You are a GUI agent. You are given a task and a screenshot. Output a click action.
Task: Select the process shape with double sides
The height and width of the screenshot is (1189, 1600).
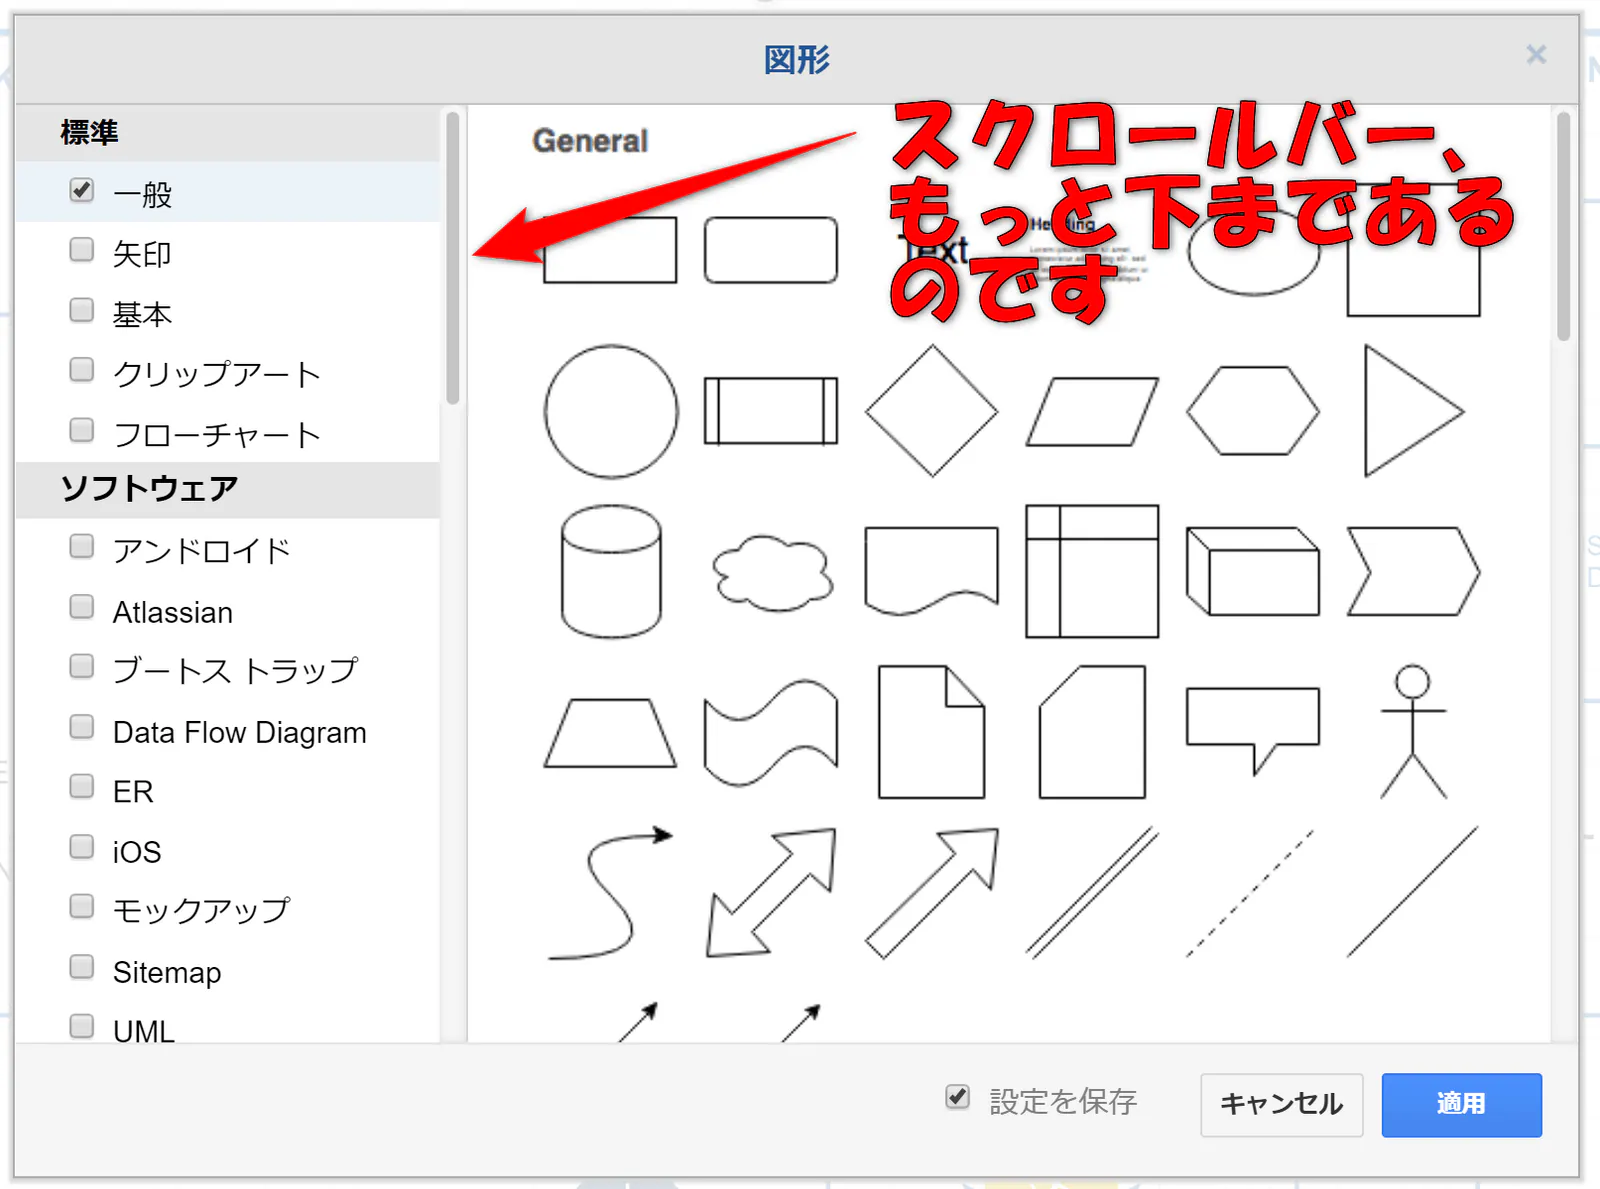pyautogui.click(x=771, y=411)
